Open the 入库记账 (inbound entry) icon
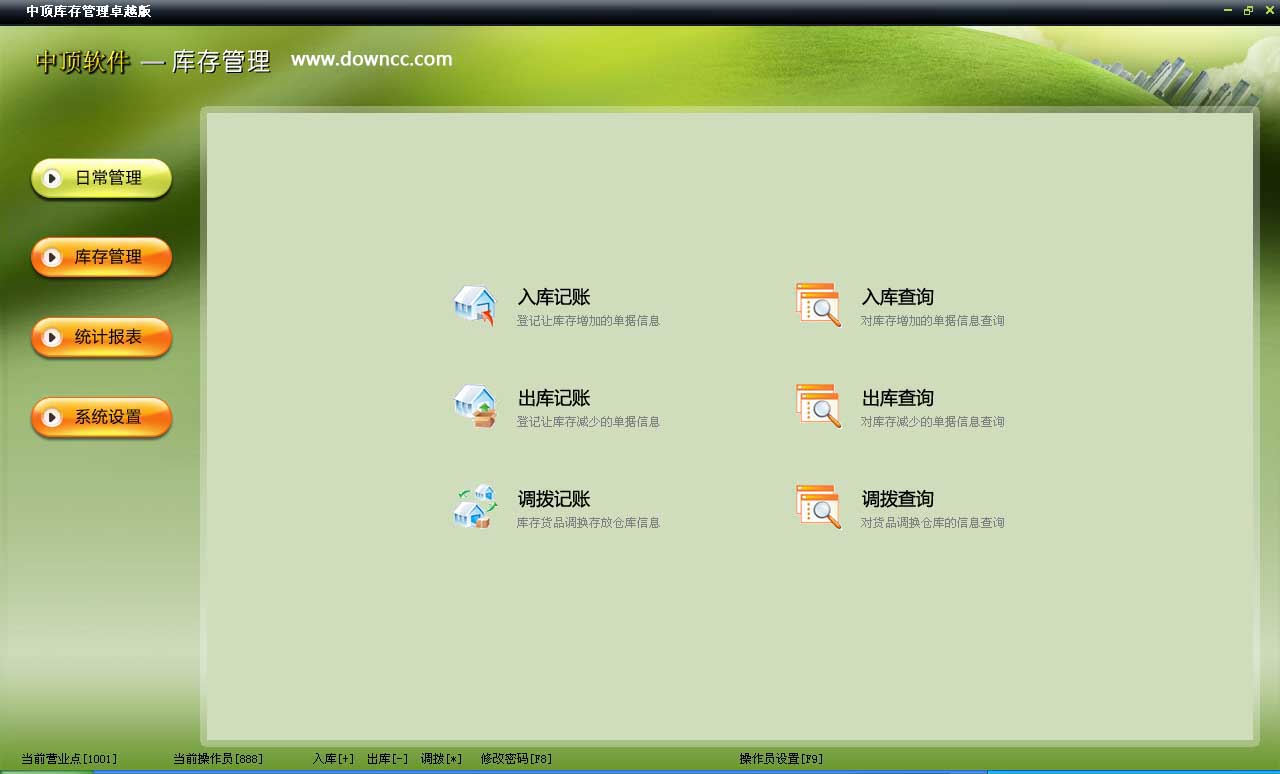1280x774 pixels. coord(555,297)
